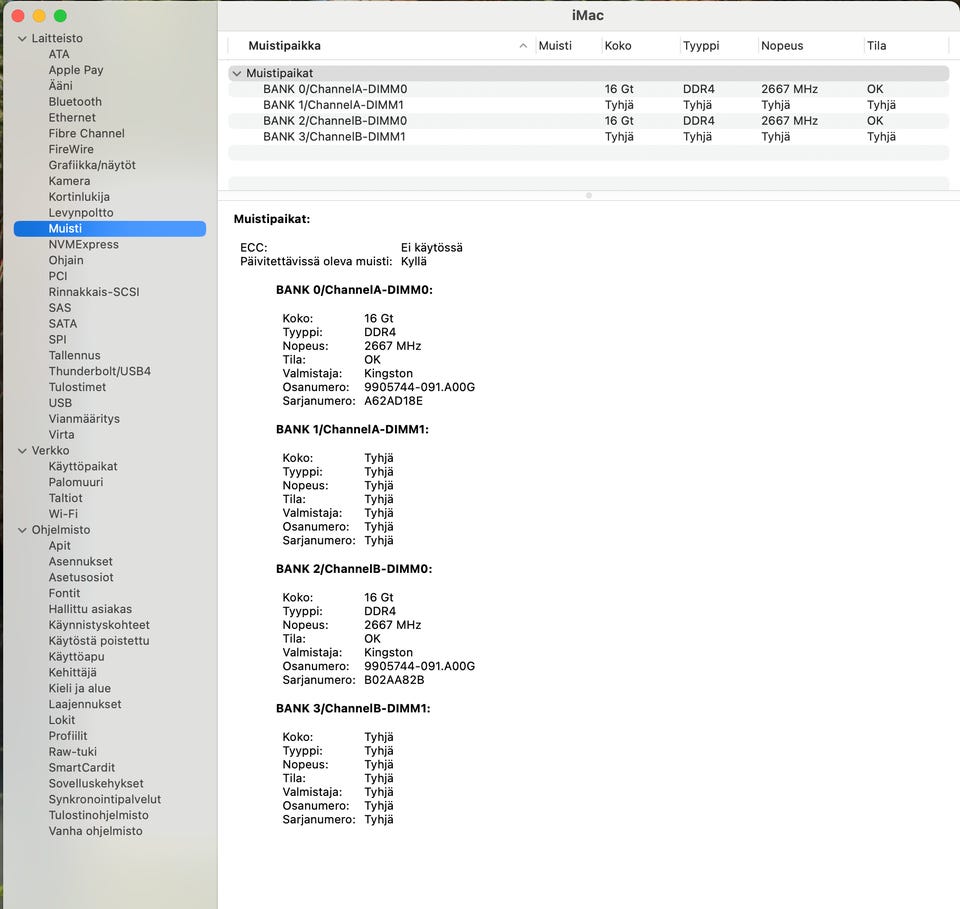Open Wi-Fi under Verkko

pos(63,514)
